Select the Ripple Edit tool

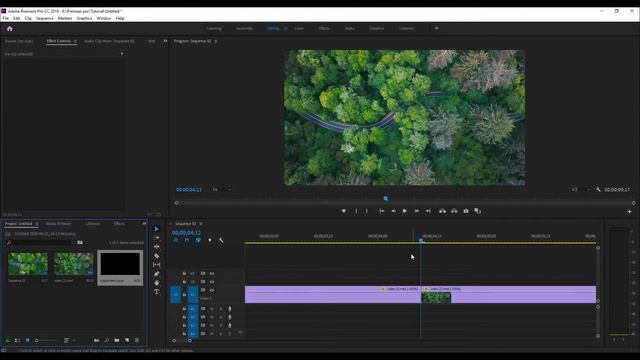click(157, 247)
